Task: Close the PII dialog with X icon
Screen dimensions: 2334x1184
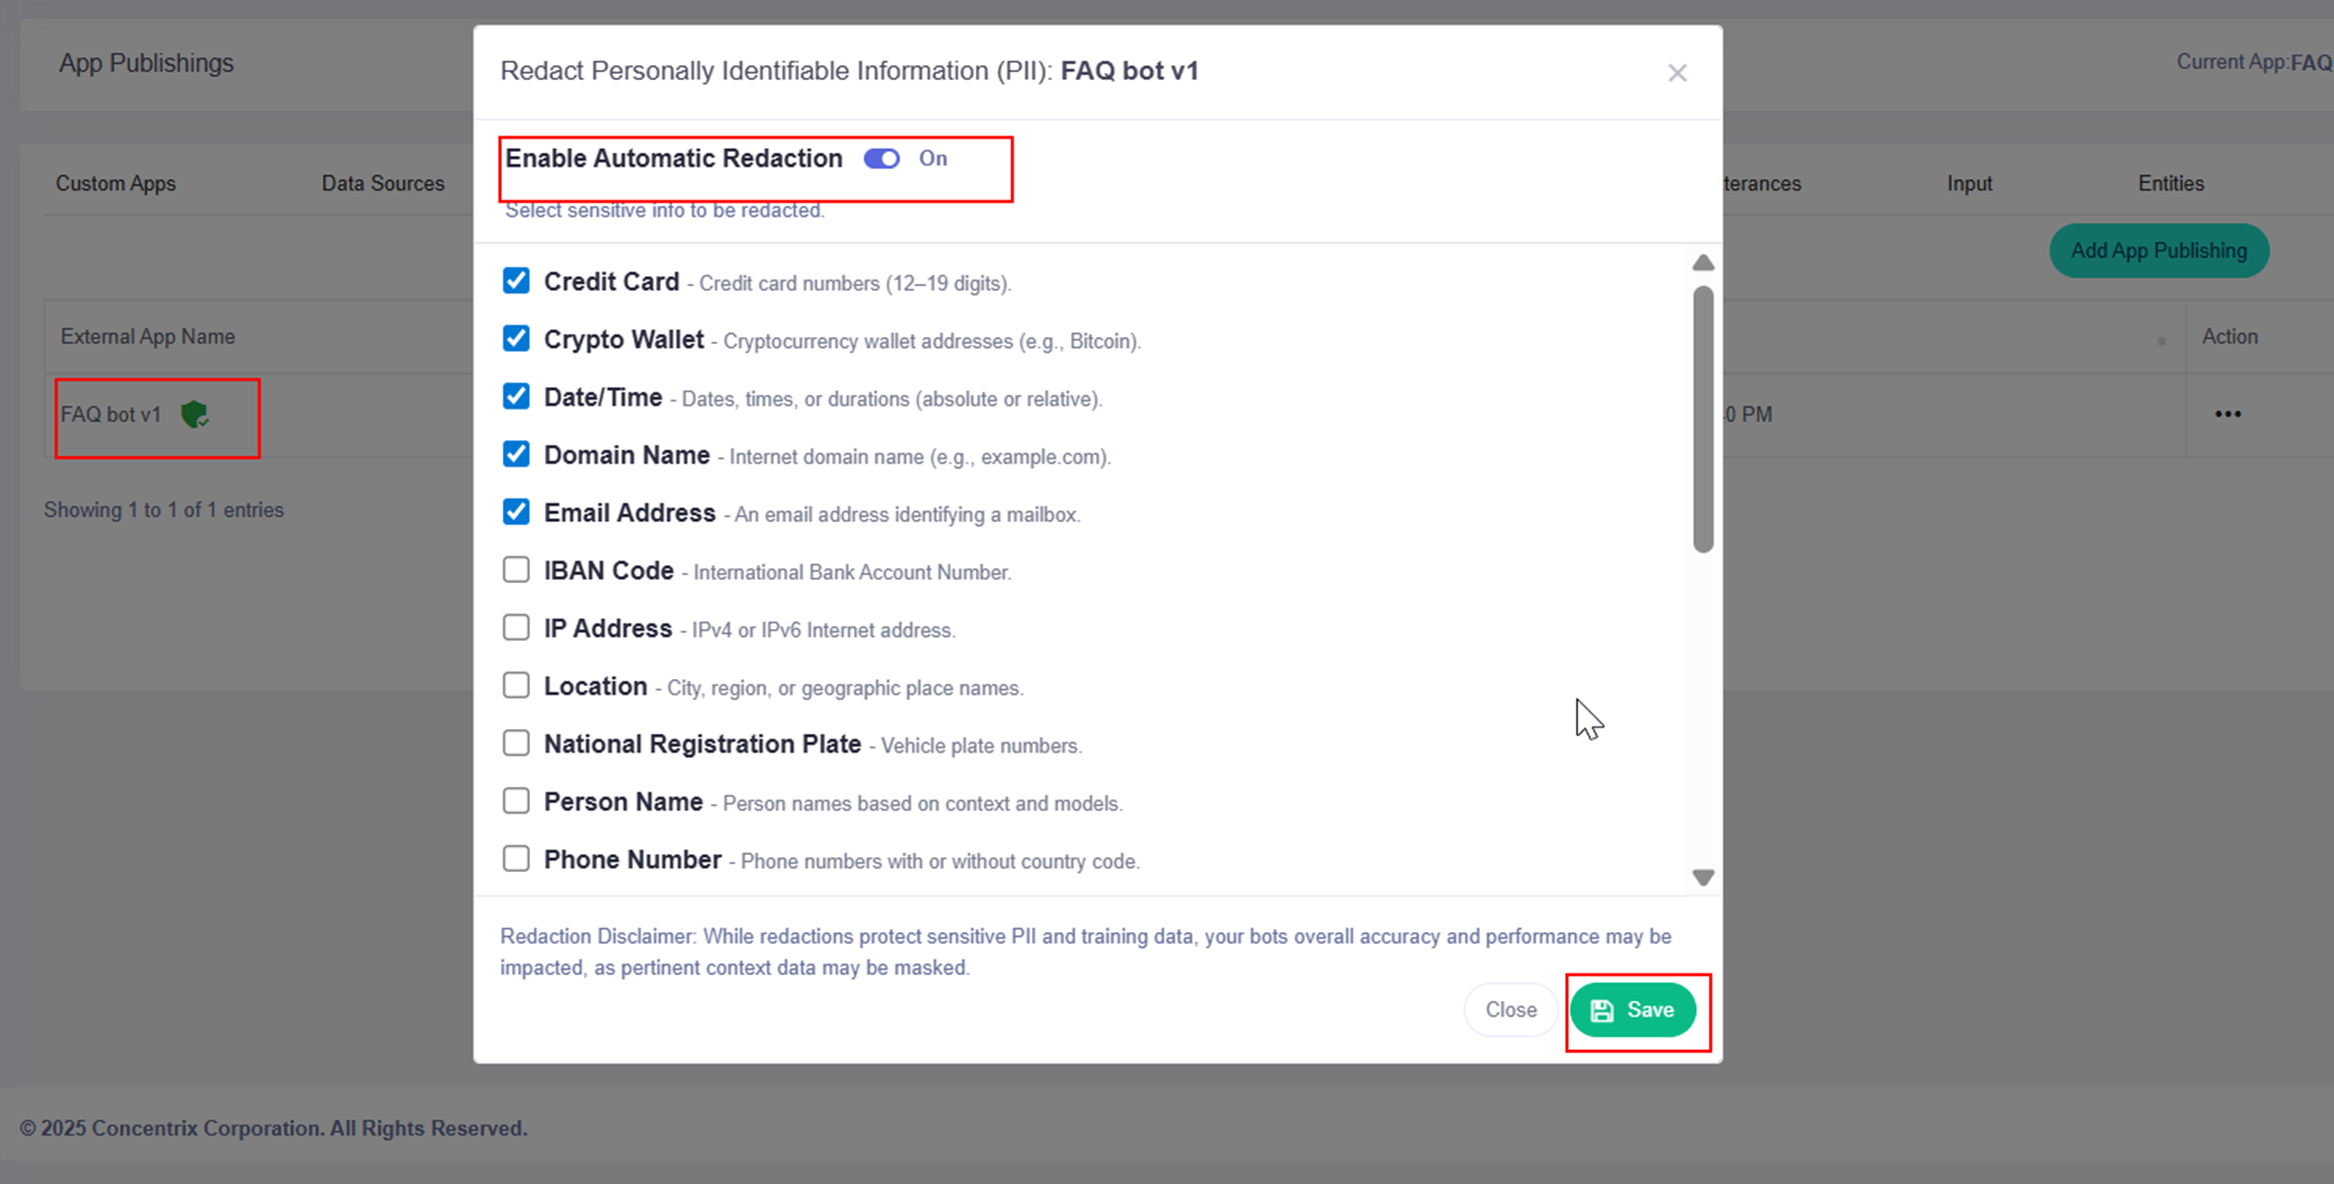Action: point(1677,73)
